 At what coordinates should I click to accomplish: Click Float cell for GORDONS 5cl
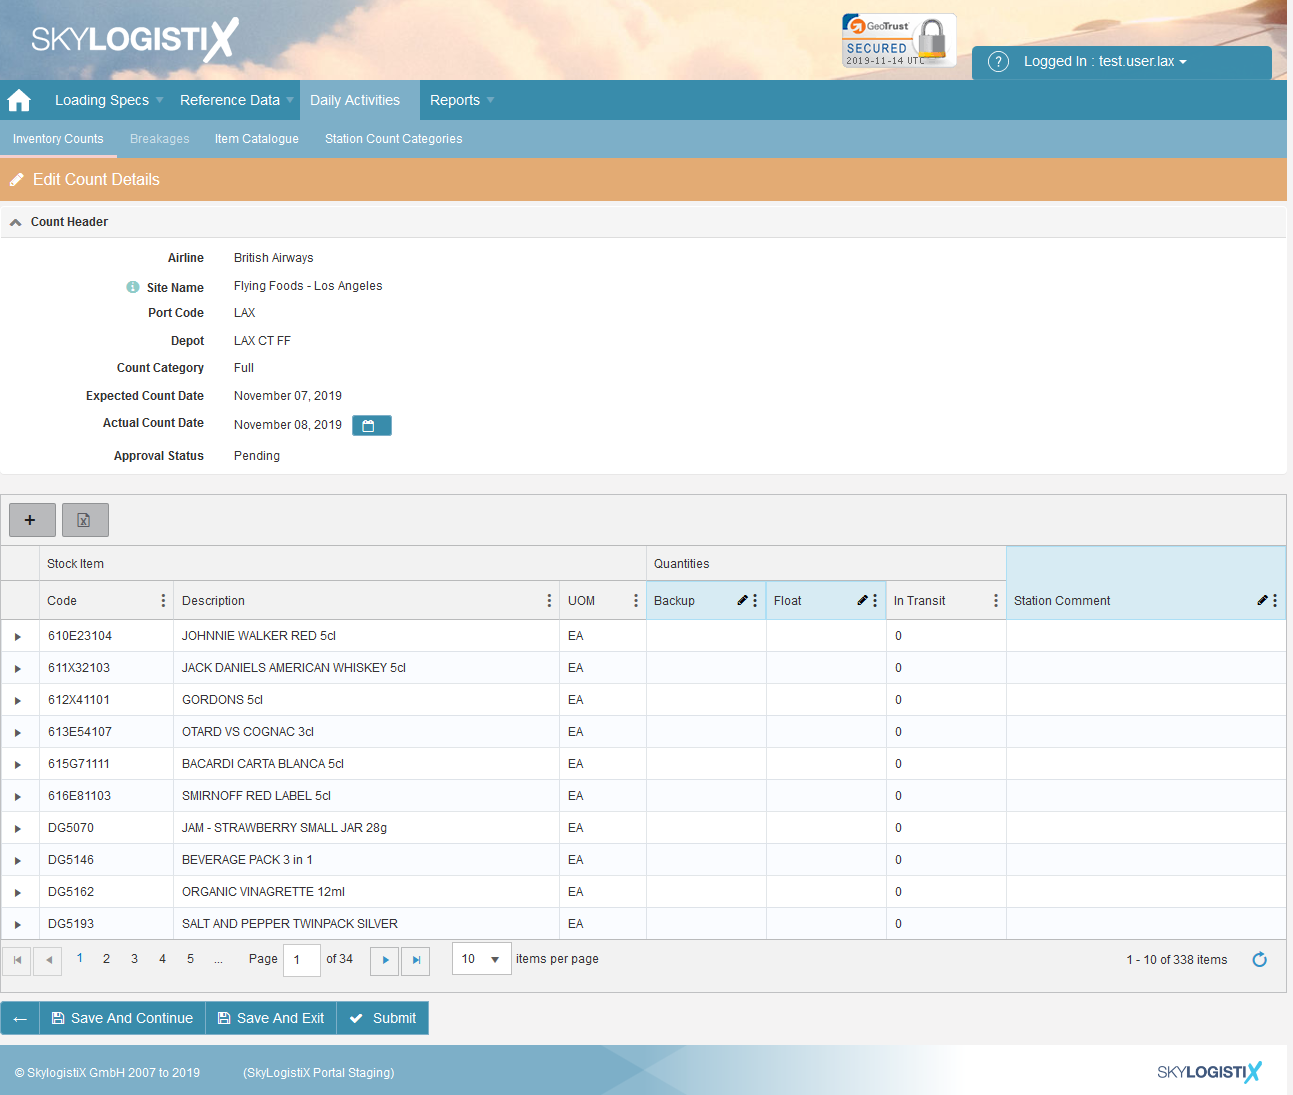(826, 700)
